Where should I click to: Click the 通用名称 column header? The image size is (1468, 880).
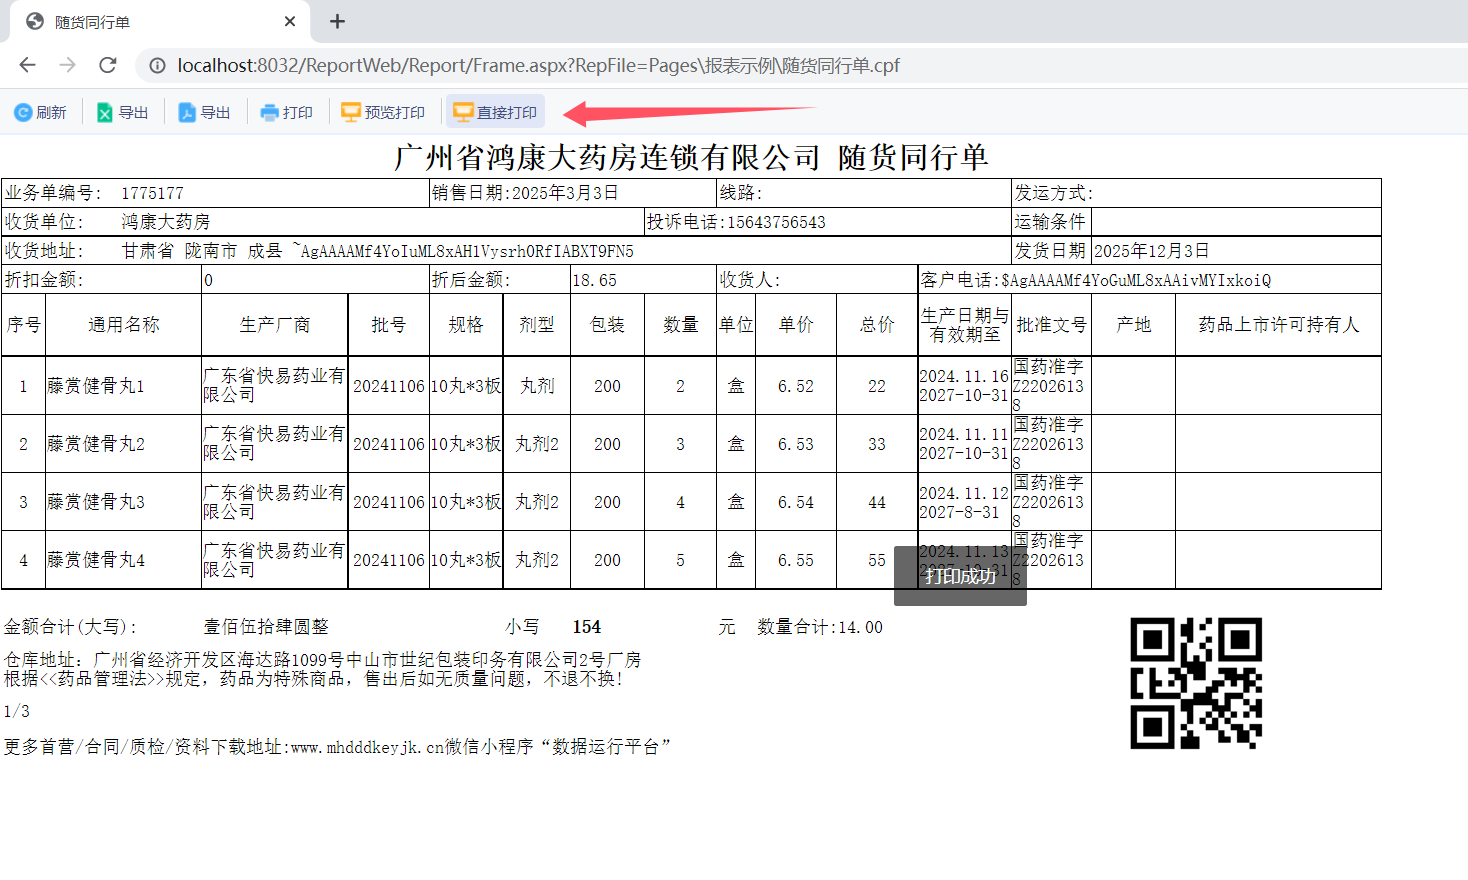click(124, 325)
